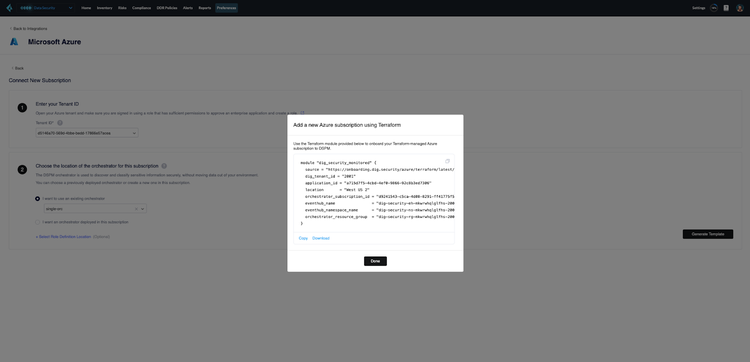Click the eventhub_name line in code
This screenshot has width=750, height=362.
click(x=380, y=203)
